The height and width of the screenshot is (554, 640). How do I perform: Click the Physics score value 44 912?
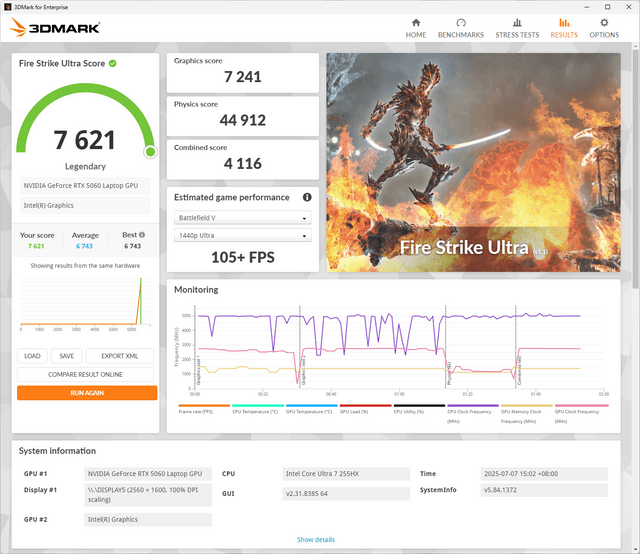243,120
